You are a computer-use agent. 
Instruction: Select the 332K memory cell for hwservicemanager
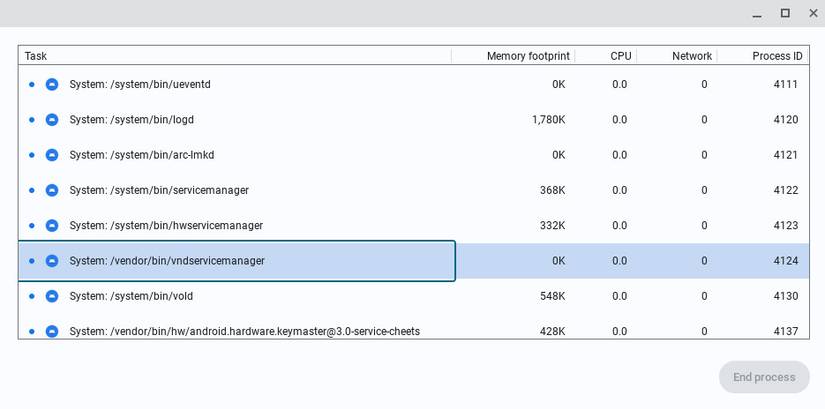[552, 226]
